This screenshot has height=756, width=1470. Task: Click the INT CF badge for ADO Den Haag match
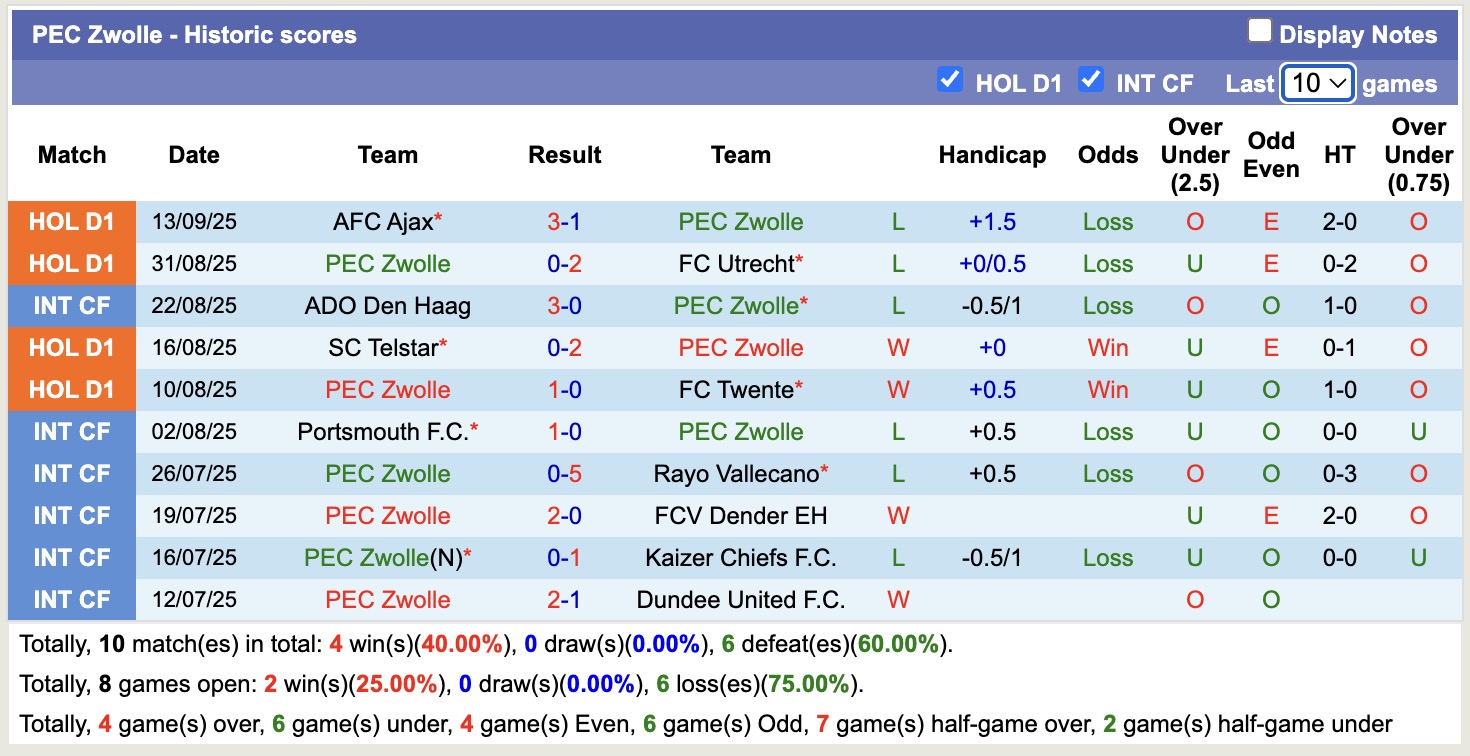click(x=71, y=306)
